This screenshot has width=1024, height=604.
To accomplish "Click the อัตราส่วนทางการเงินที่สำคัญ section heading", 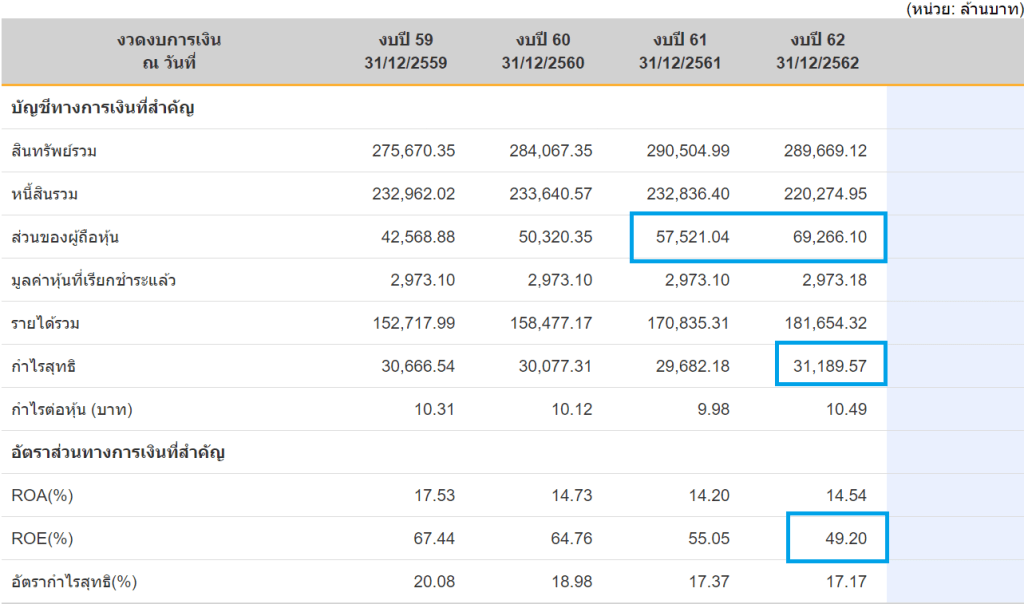I will 117,452.
